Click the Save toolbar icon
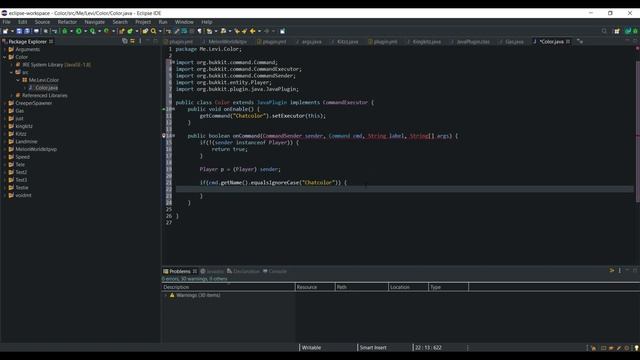 click(x=19, y=31)
